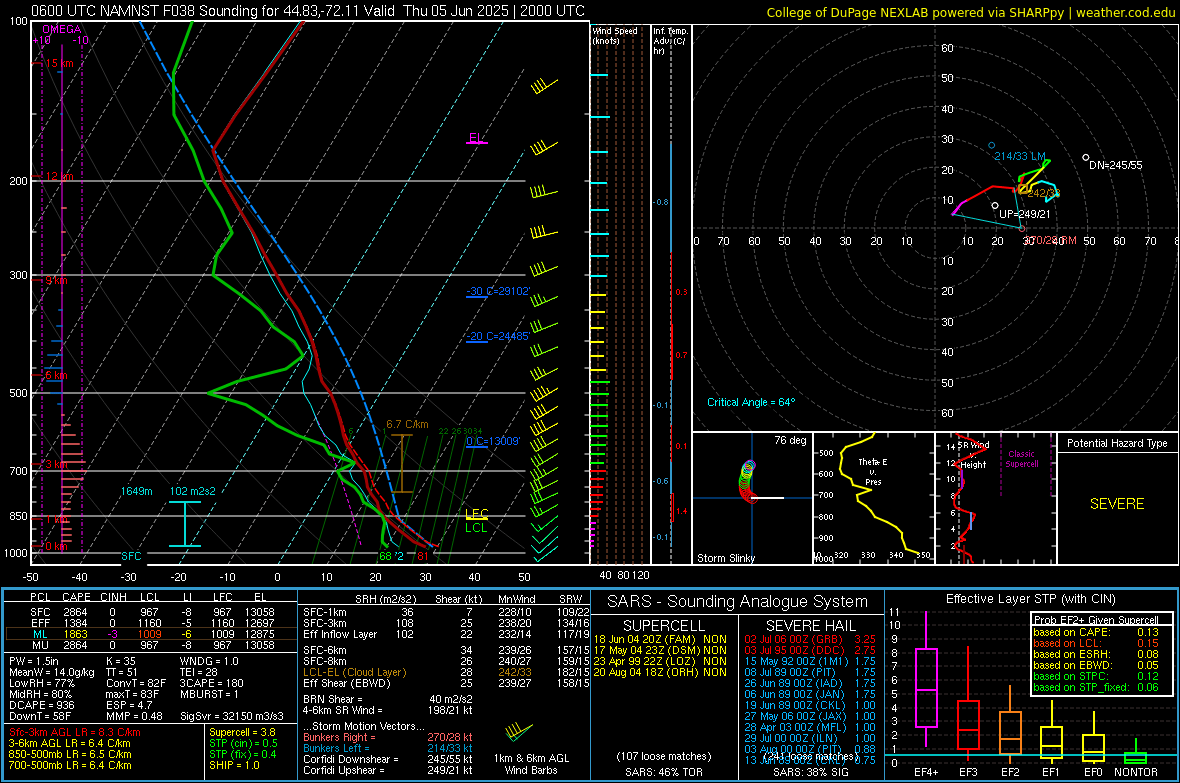
Task: Click the 'based on CAPE: 0.13' probability line
Action: click(x=1096, y=632)
